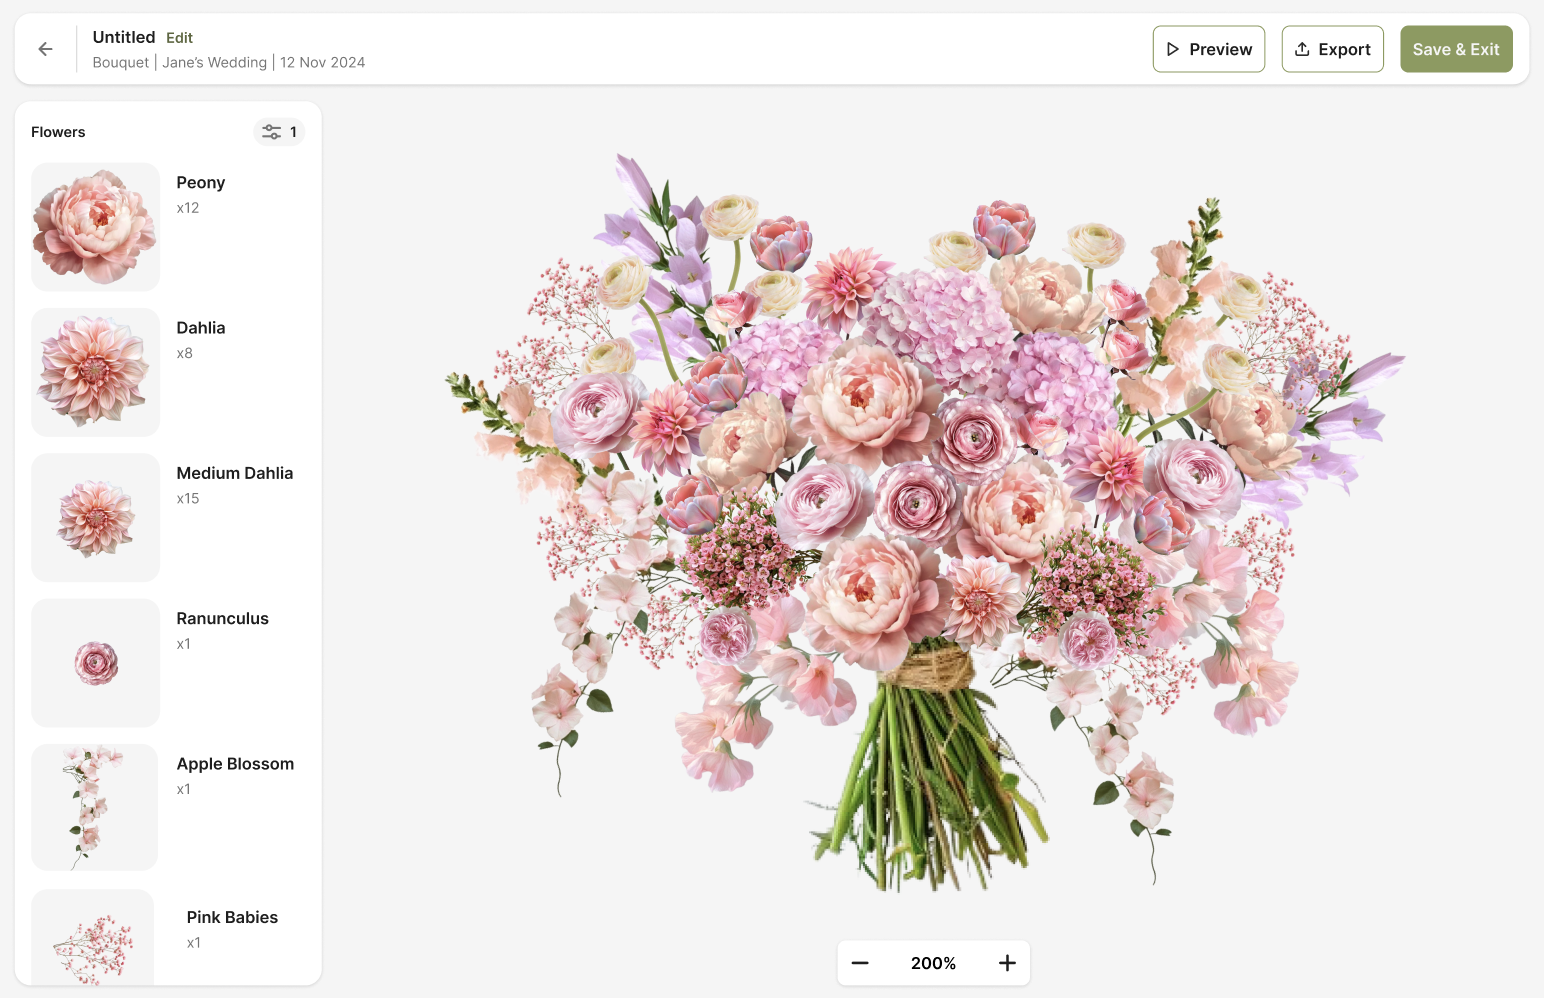The image size is (1544, 998).
Task: Click the x15 Medium Dahlia quantity
Action: point(188,498)
